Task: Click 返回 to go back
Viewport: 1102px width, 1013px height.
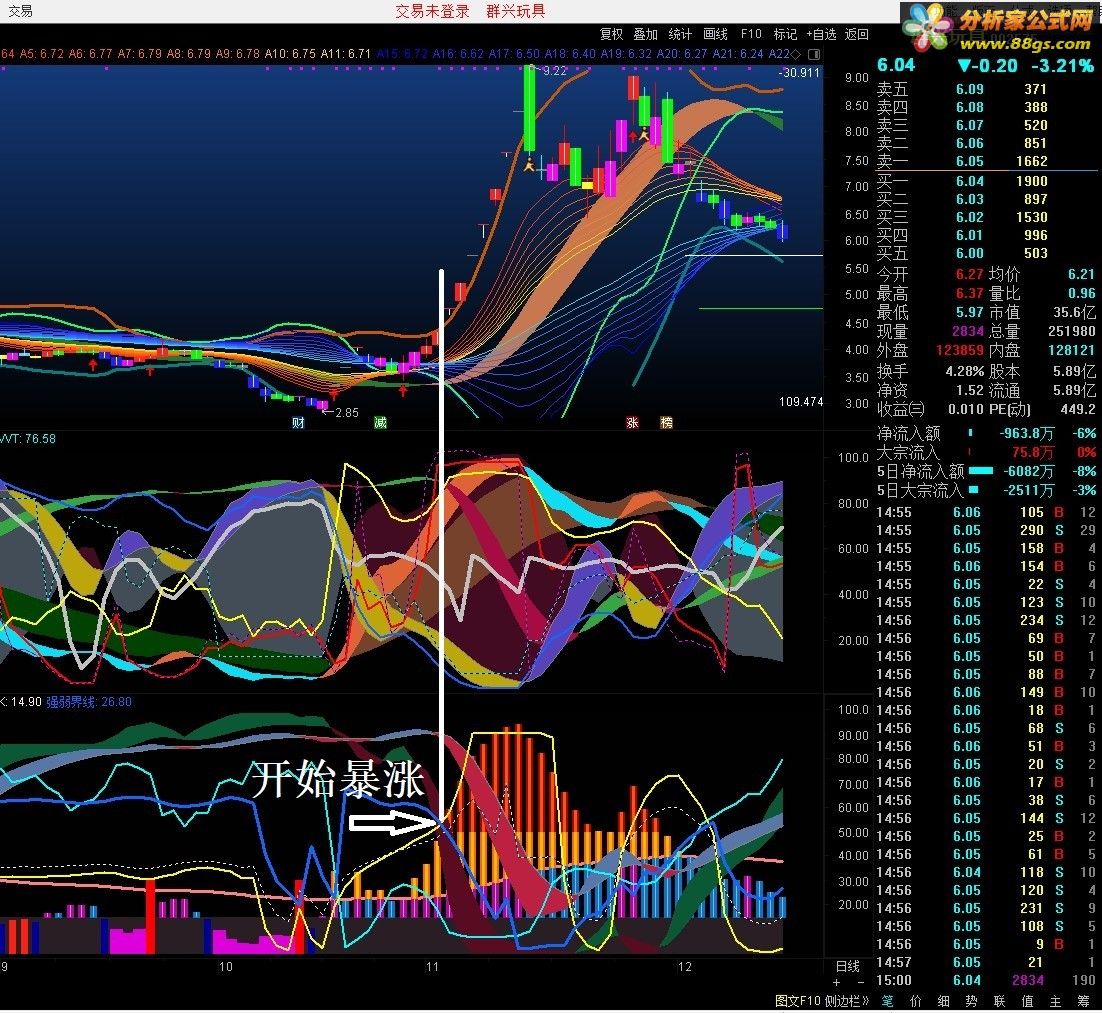Action: (856, 34)
